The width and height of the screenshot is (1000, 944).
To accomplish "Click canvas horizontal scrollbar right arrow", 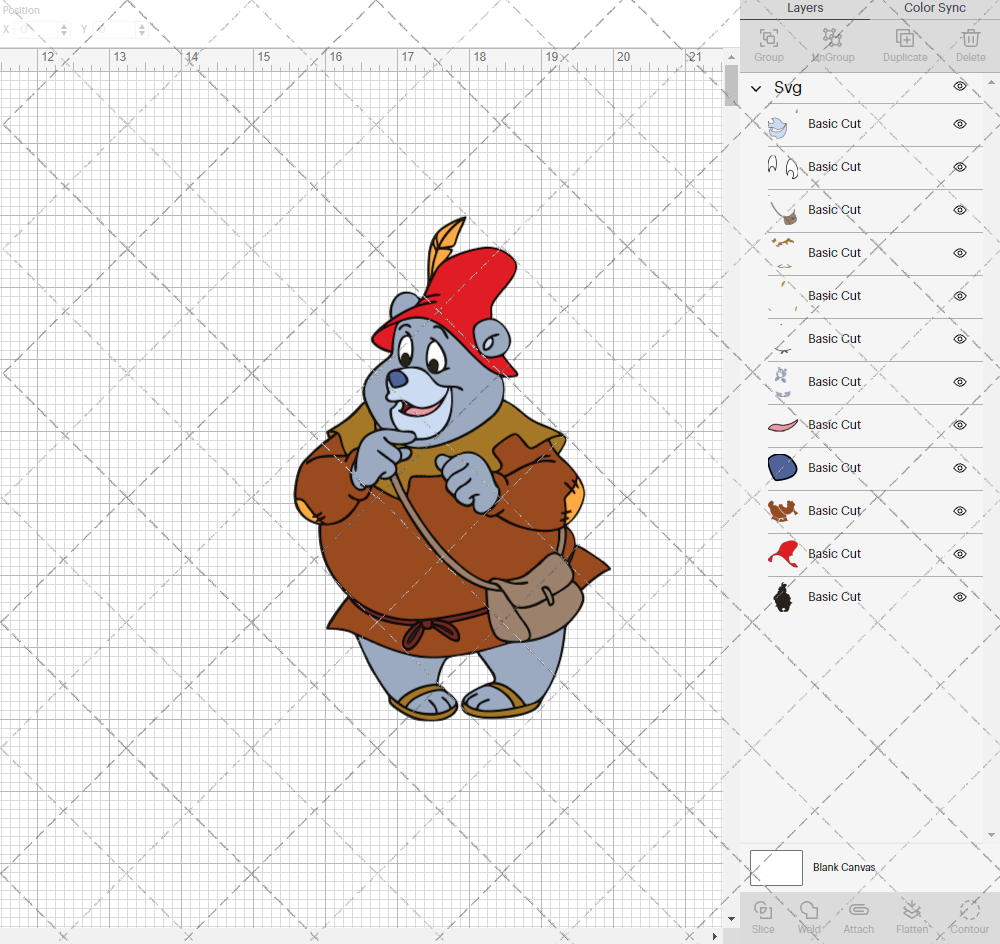I will [714, 936].
